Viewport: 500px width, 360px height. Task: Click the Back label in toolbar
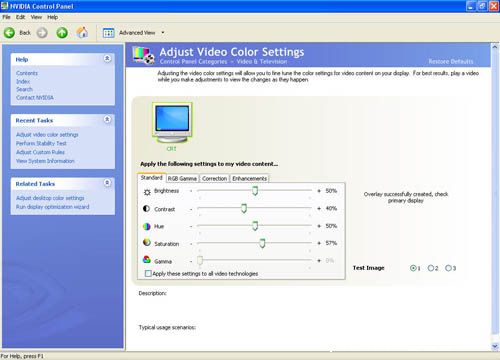(x=25, y=33)
